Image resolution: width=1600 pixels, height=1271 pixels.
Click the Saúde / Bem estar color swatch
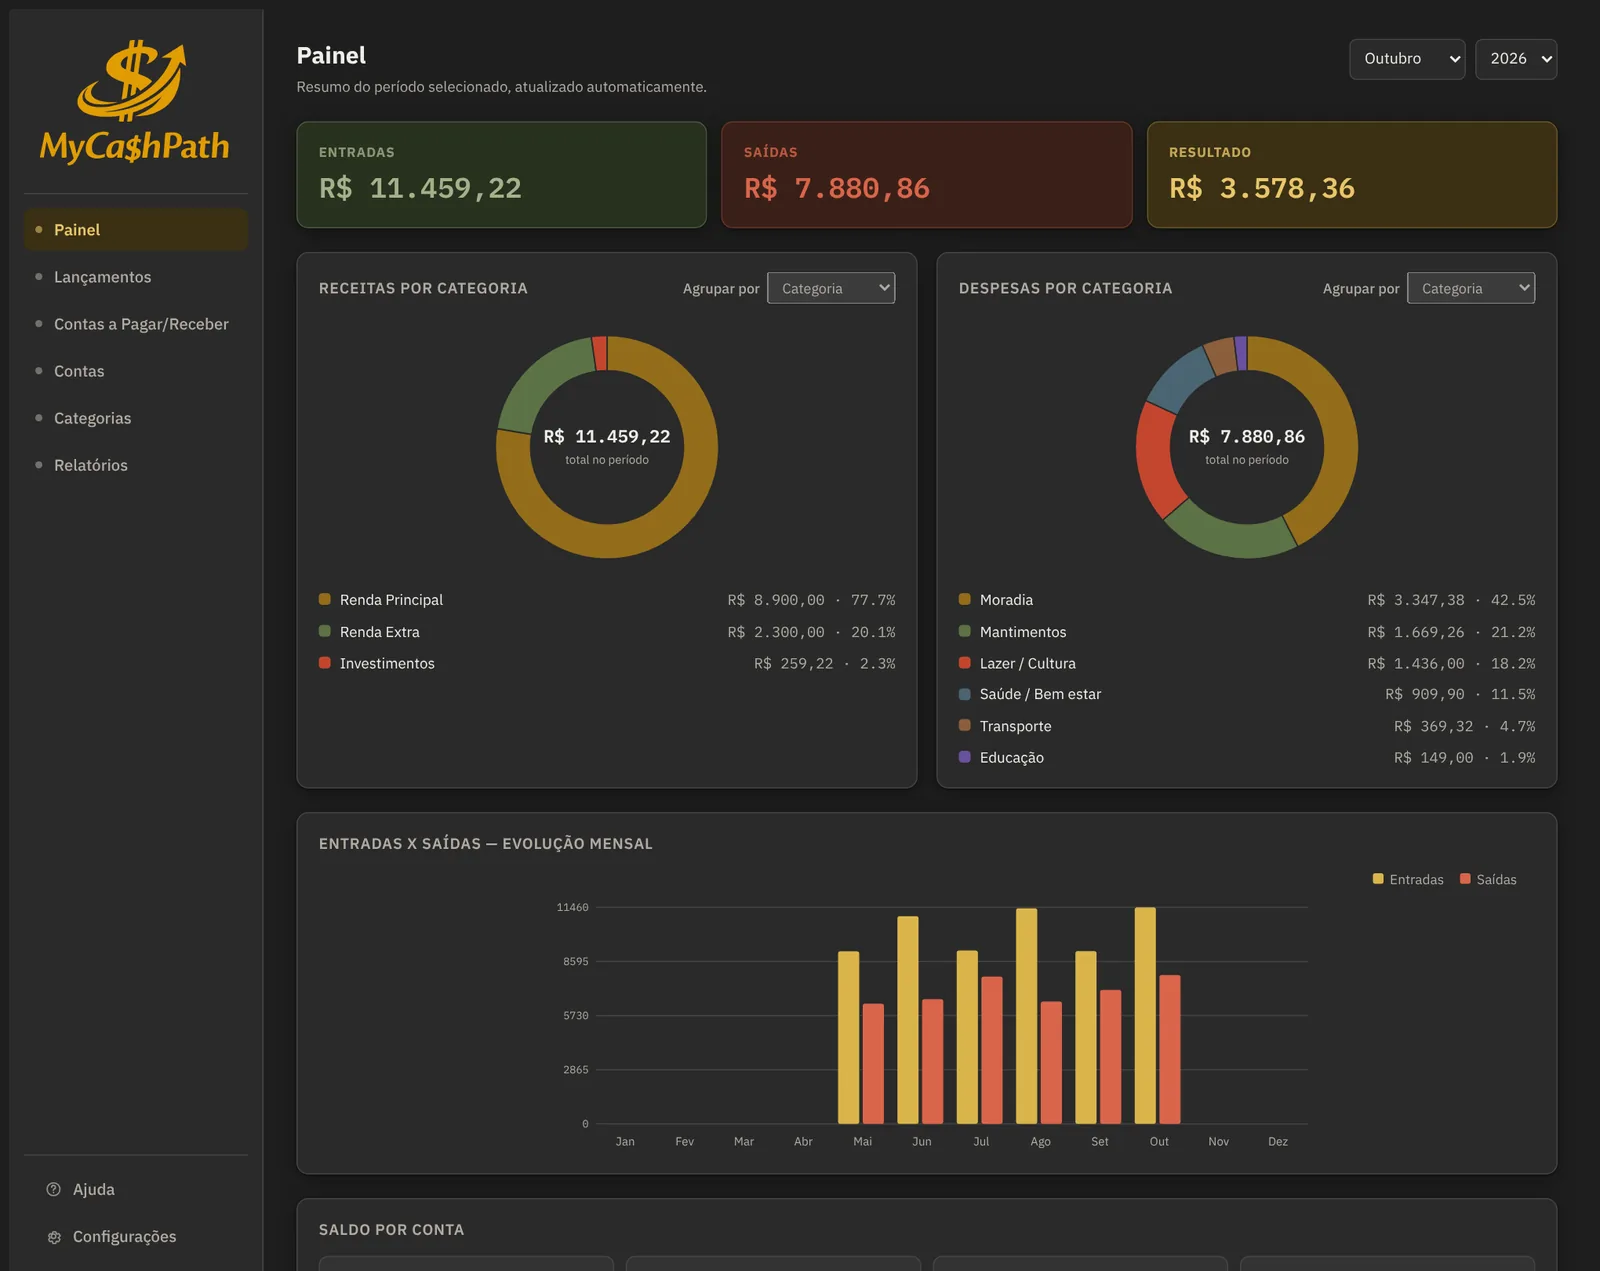coord(965,694)
